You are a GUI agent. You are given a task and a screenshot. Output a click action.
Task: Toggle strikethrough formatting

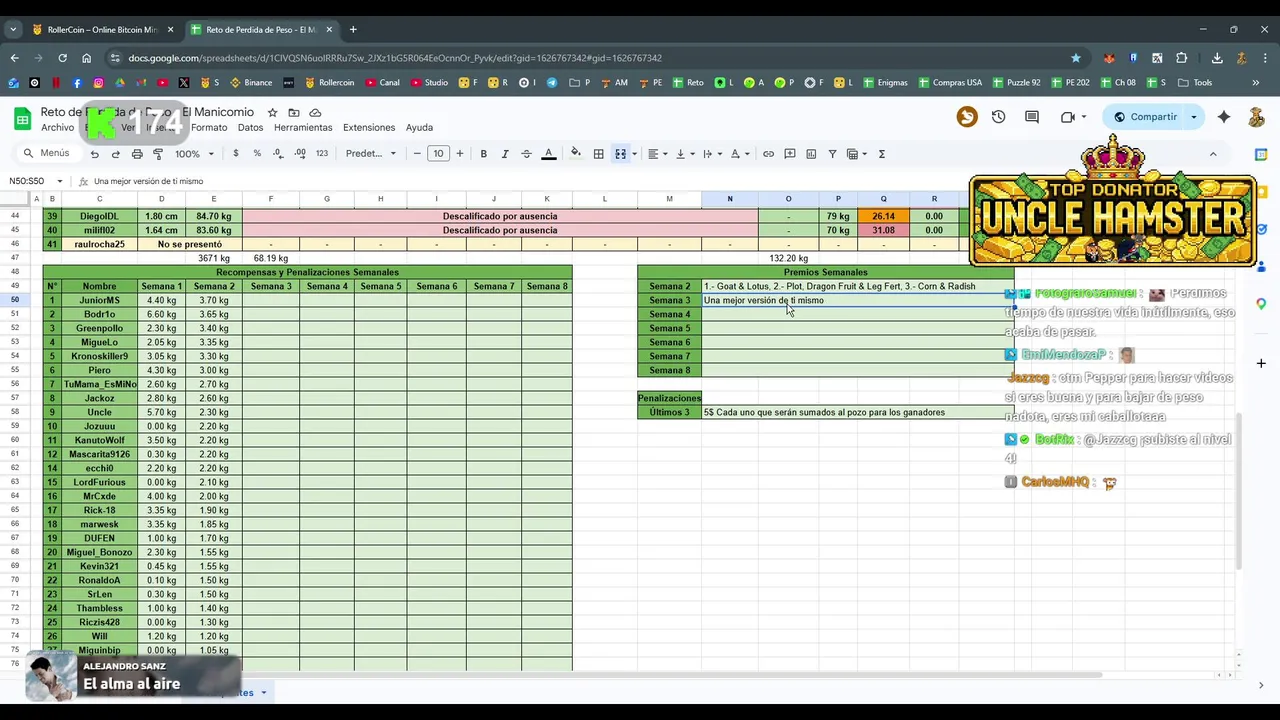(x=526, y=154)
